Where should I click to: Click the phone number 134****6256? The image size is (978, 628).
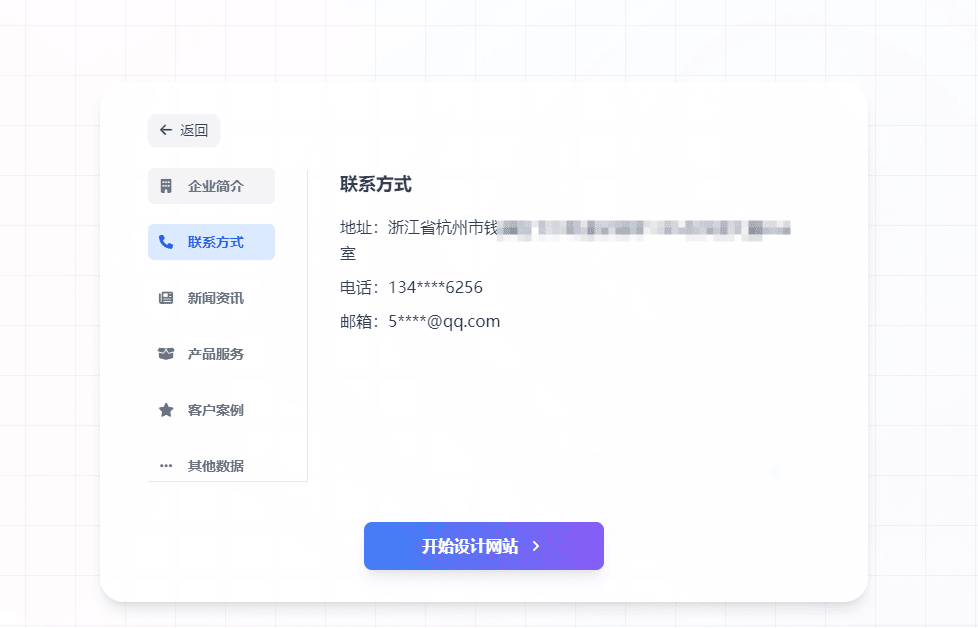[435, 288]
